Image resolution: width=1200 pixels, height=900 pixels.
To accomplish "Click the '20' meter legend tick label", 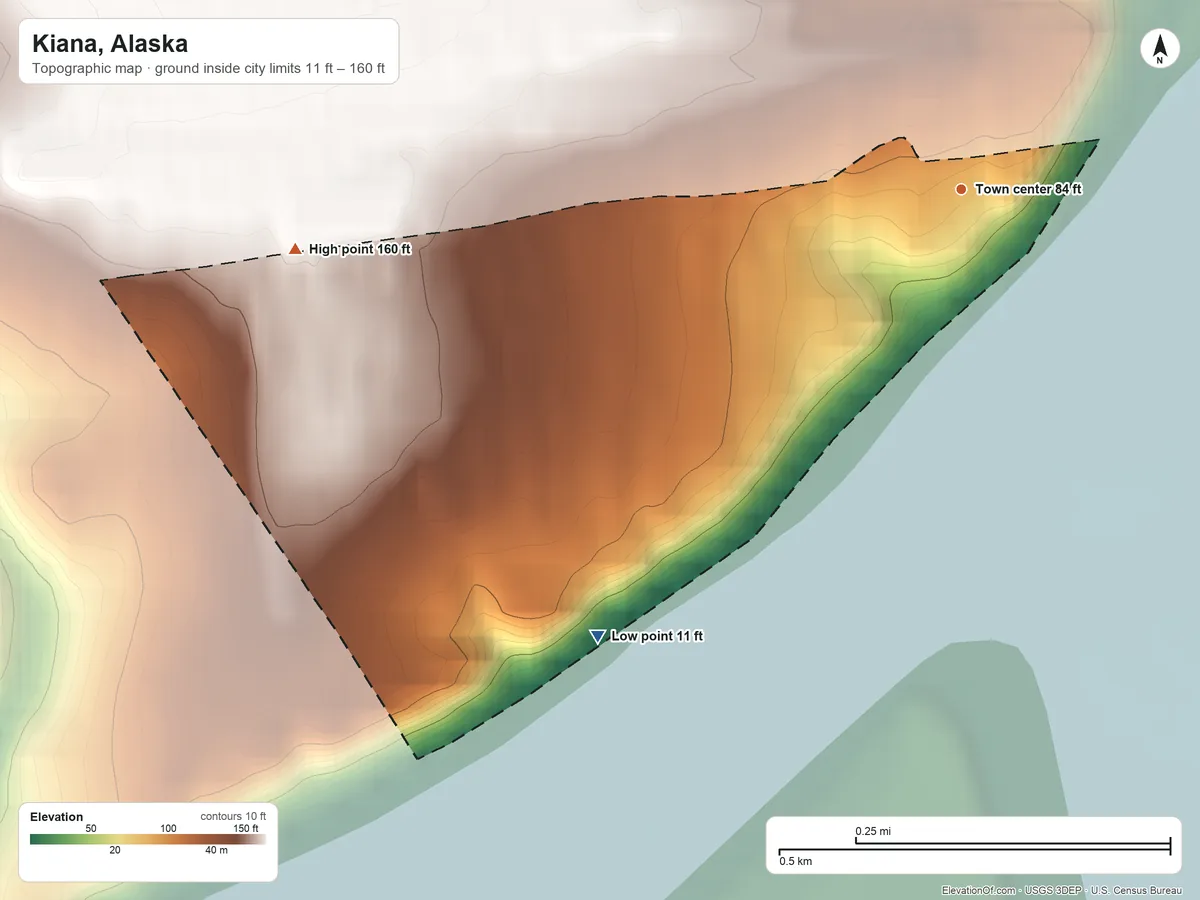I will 115,850.
